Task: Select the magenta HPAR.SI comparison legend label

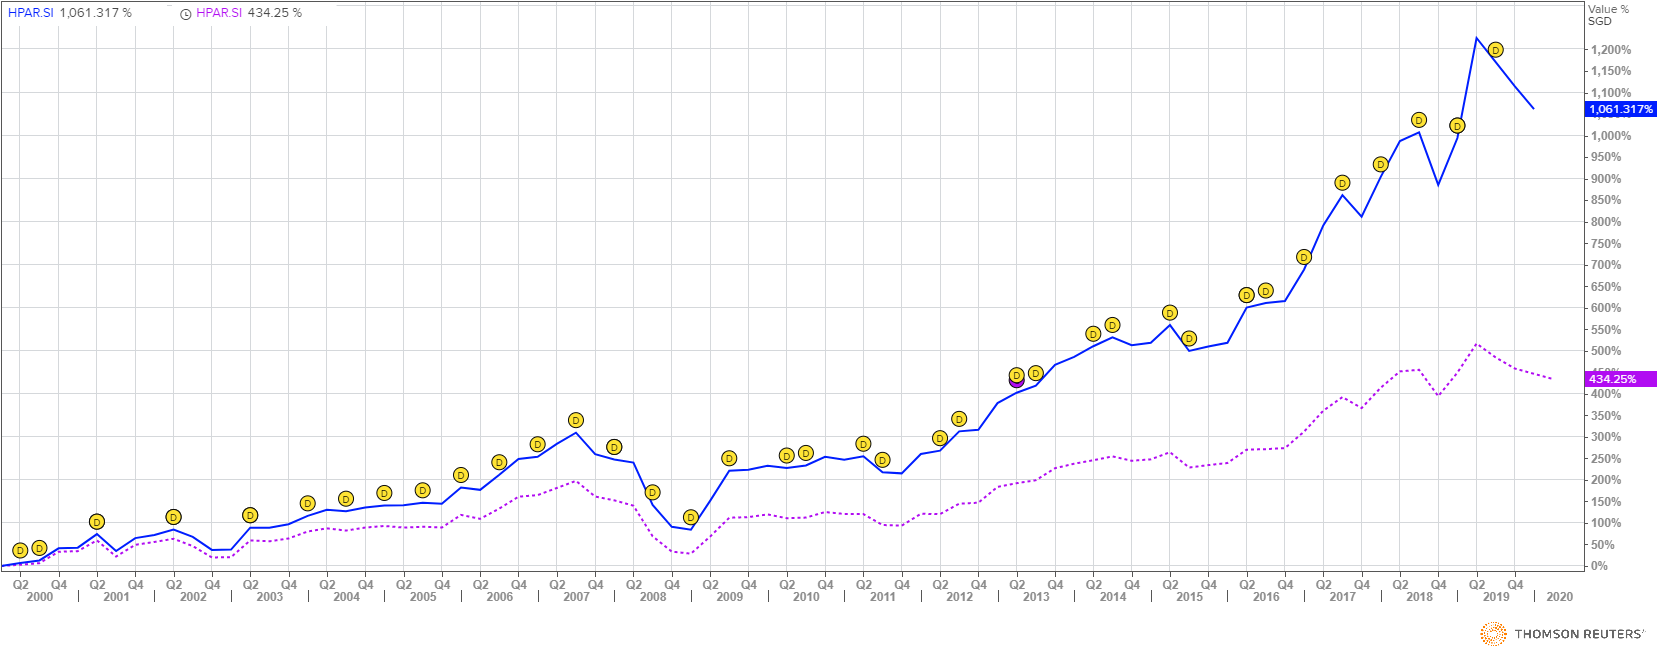Action: (x=219, y=13)
